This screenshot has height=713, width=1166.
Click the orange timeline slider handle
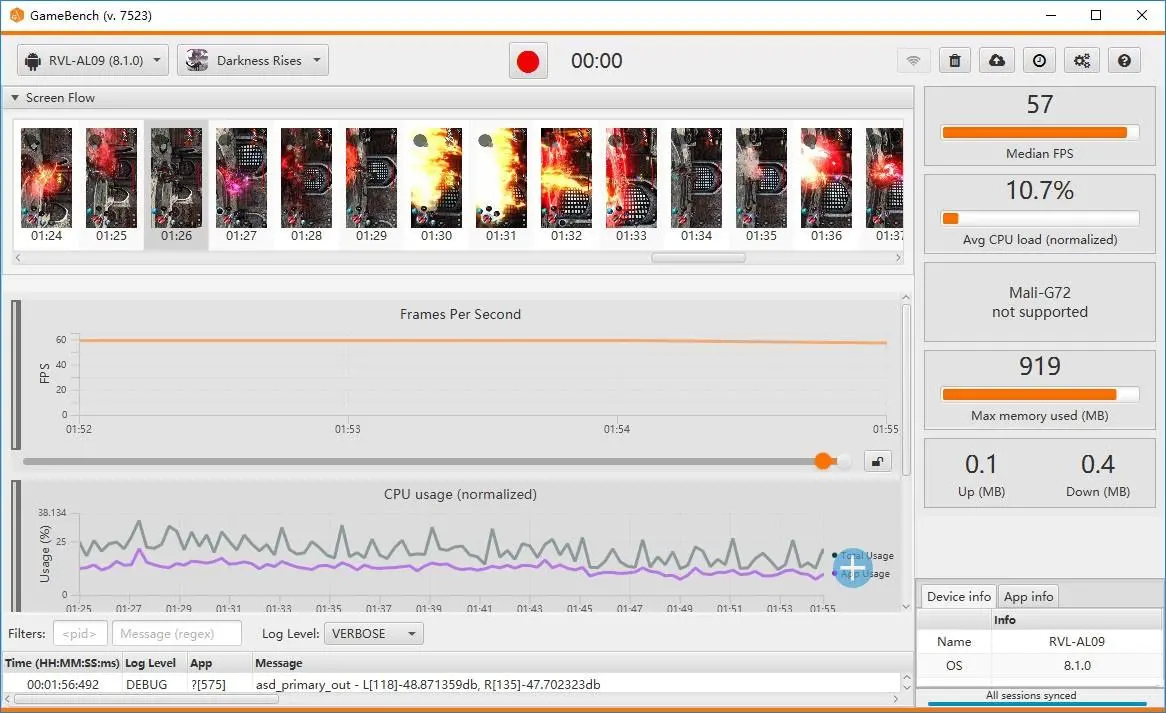tap(823, 461)
